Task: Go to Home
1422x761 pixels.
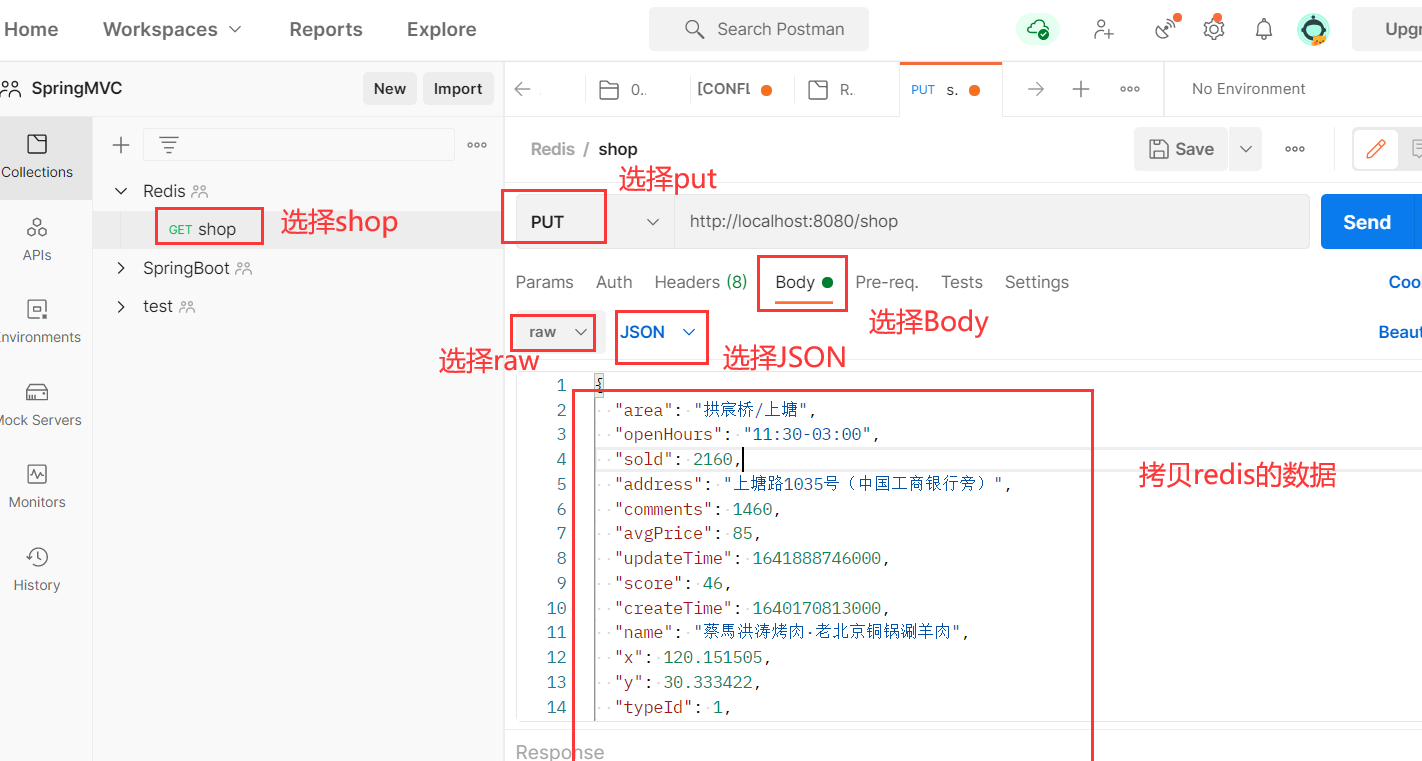Action: [31, 29]
